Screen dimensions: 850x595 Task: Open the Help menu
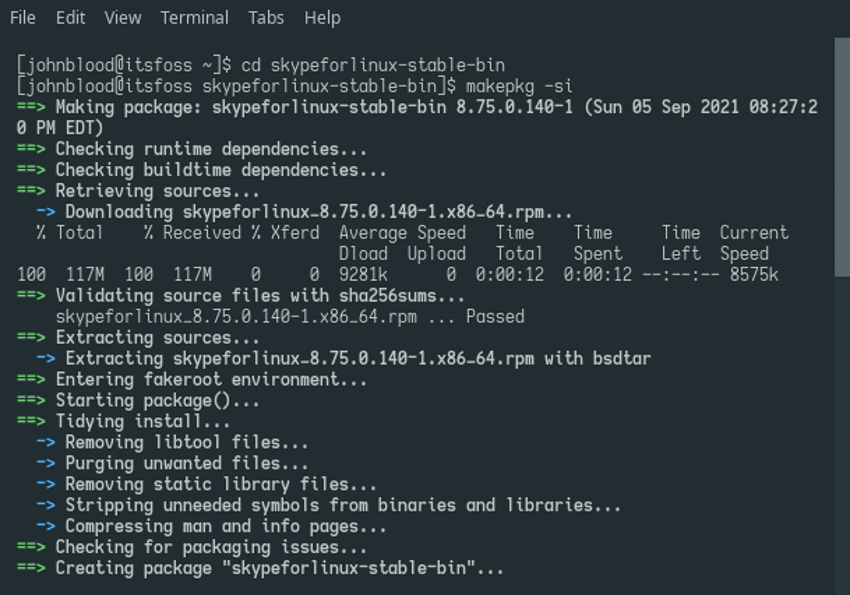tap(322, 17)
